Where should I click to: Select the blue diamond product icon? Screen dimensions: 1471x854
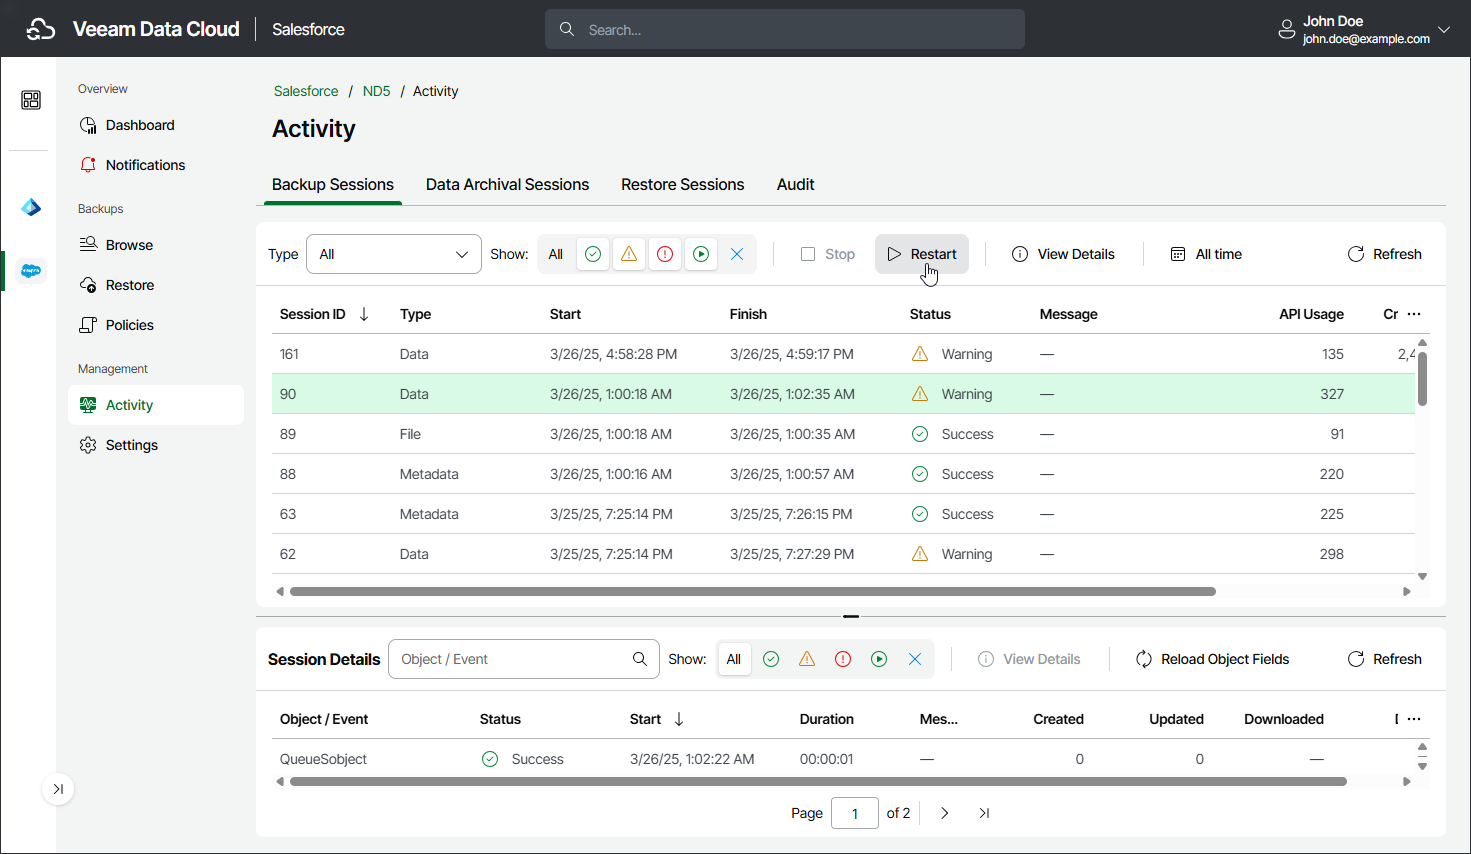(x=31, y=207)
